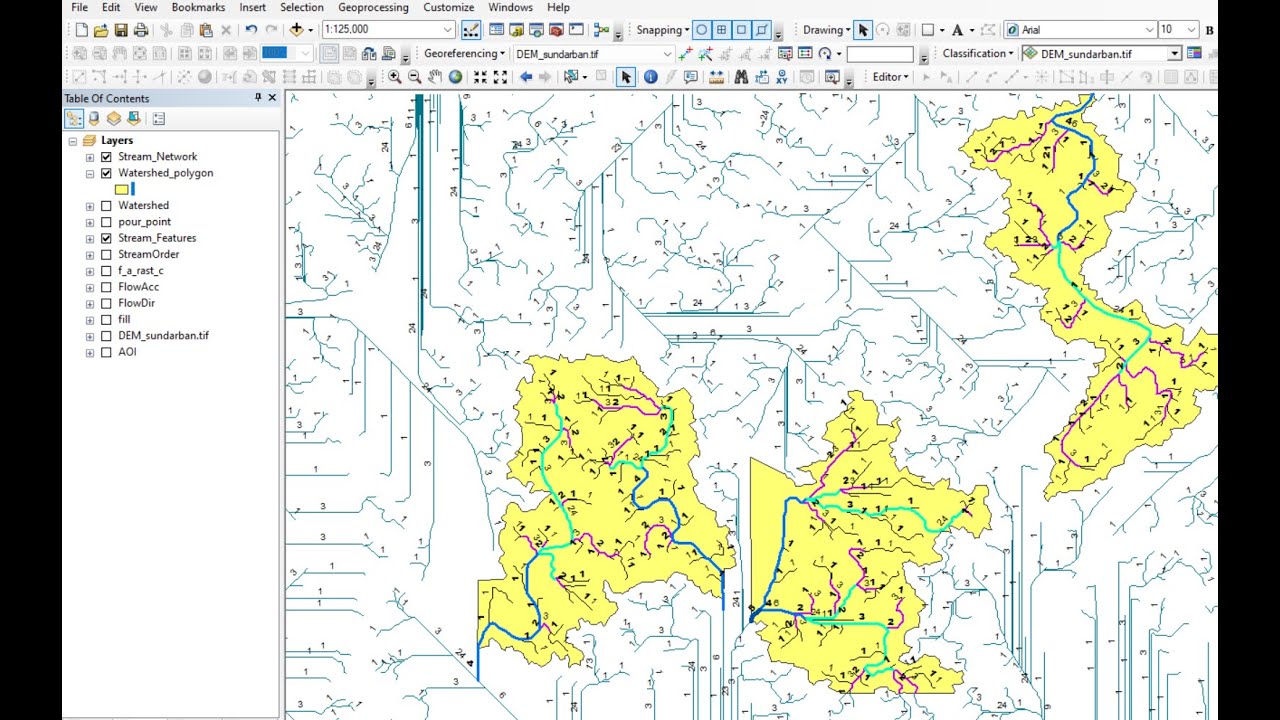This screenshot has width=1280, height=720.
Task: Select the Measure ruler tool
Action: coord(717,77)
